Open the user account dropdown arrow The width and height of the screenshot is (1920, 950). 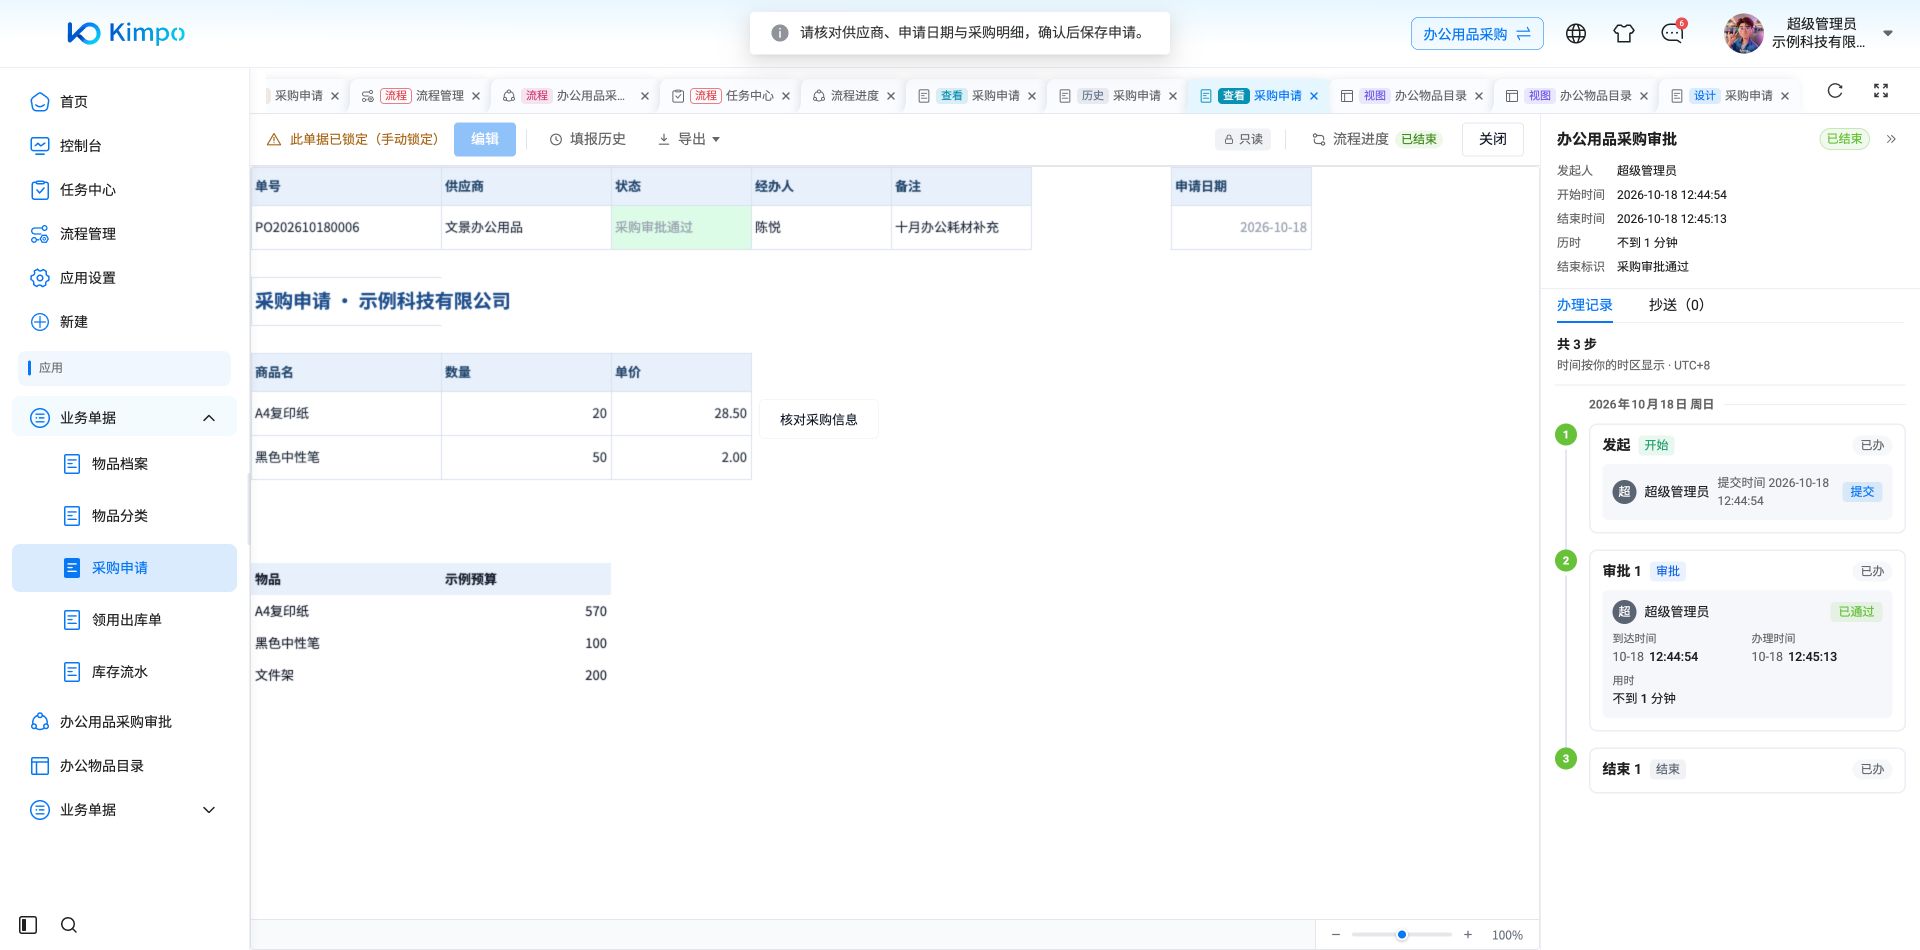[1888, 33]
